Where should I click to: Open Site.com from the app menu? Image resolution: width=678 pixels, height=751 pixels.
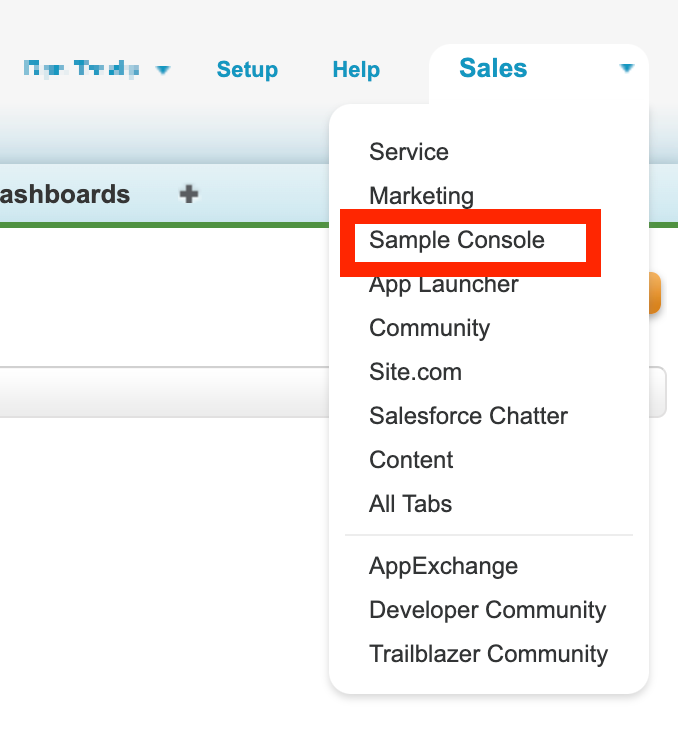click(415, 372)
